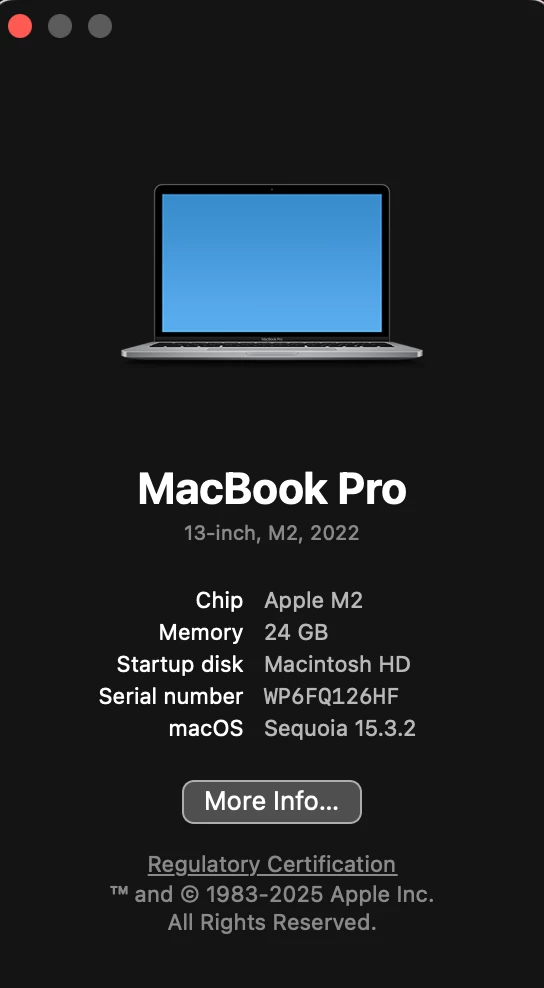
Task: Click the Serial number label
Action: (171, 696)
